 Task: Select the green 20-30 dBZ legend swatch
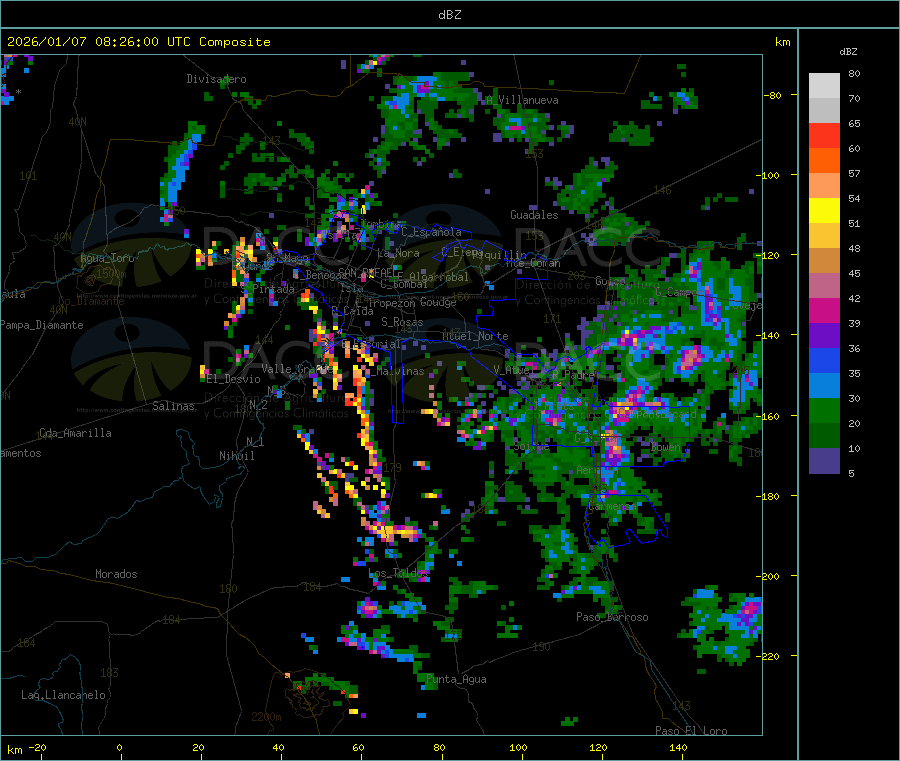click(824, 410)
